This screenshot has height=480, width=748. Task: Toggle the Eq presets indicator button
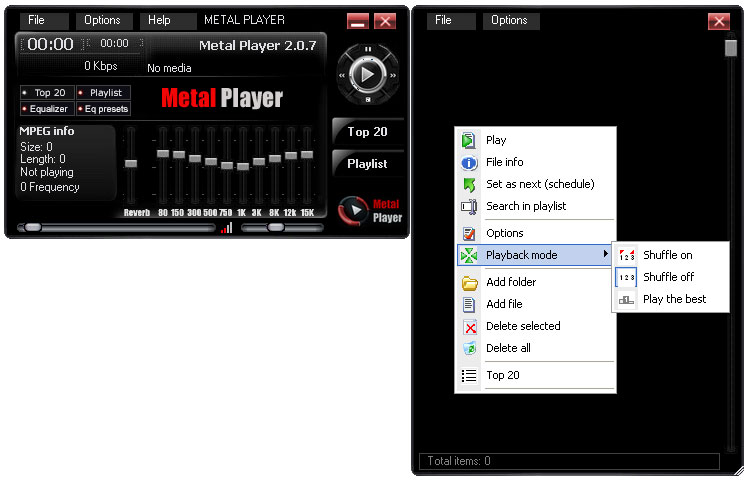tap(103, 109)
